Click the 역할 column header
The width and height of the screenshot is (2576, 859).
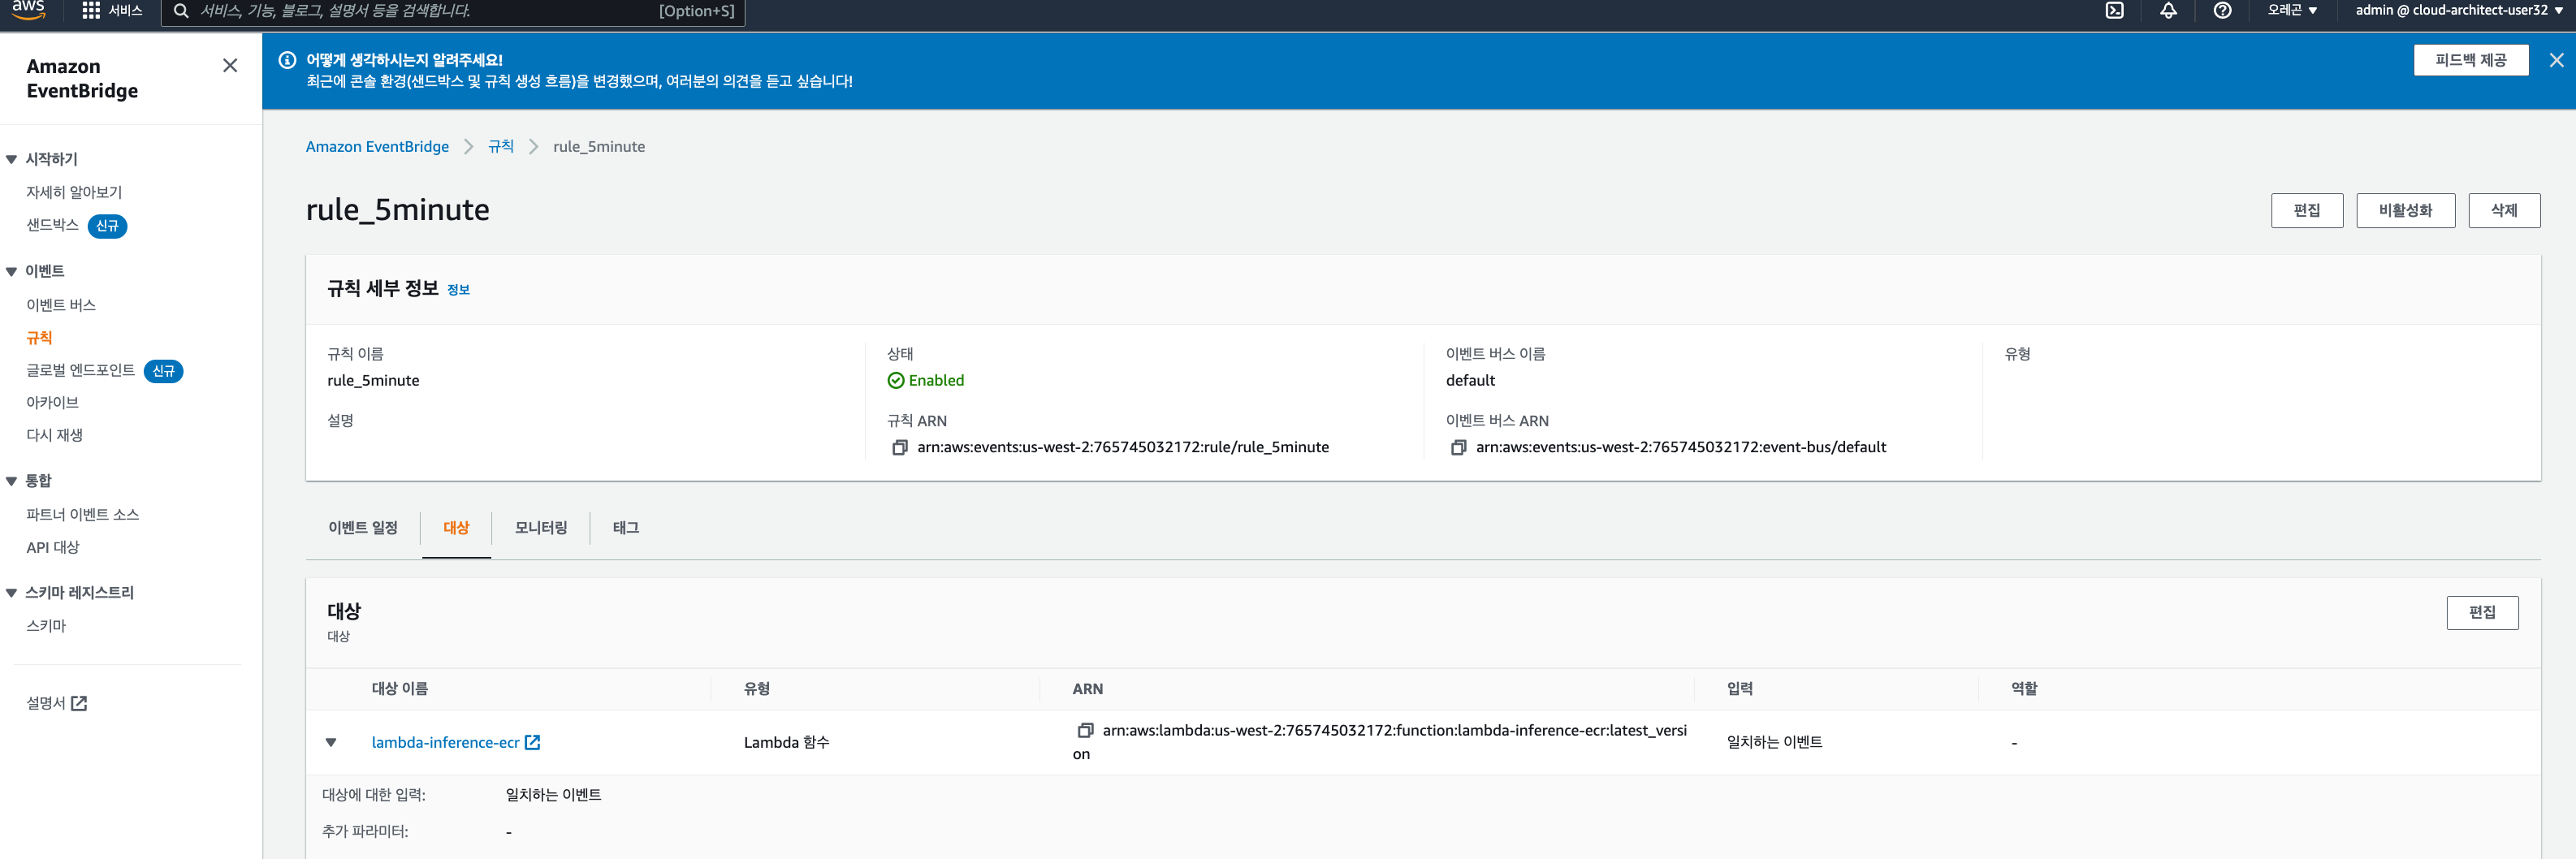2024,689
